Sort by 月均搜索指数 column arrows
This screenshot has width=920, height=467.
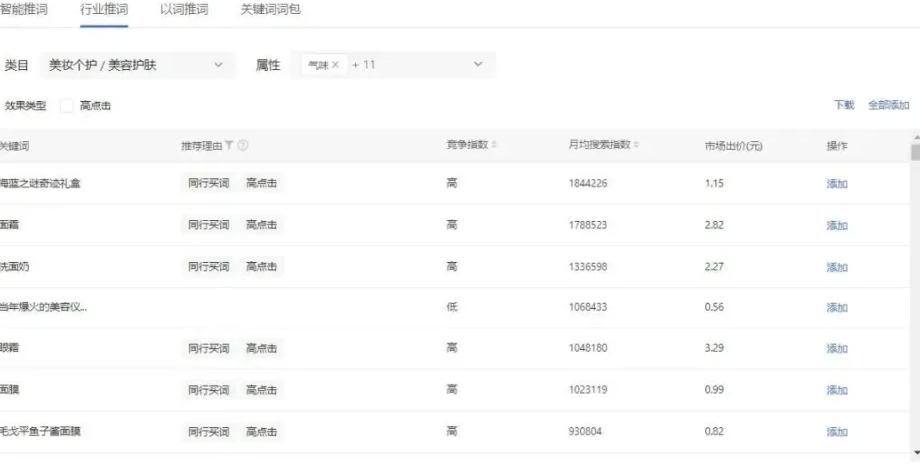tap(636, 144)
